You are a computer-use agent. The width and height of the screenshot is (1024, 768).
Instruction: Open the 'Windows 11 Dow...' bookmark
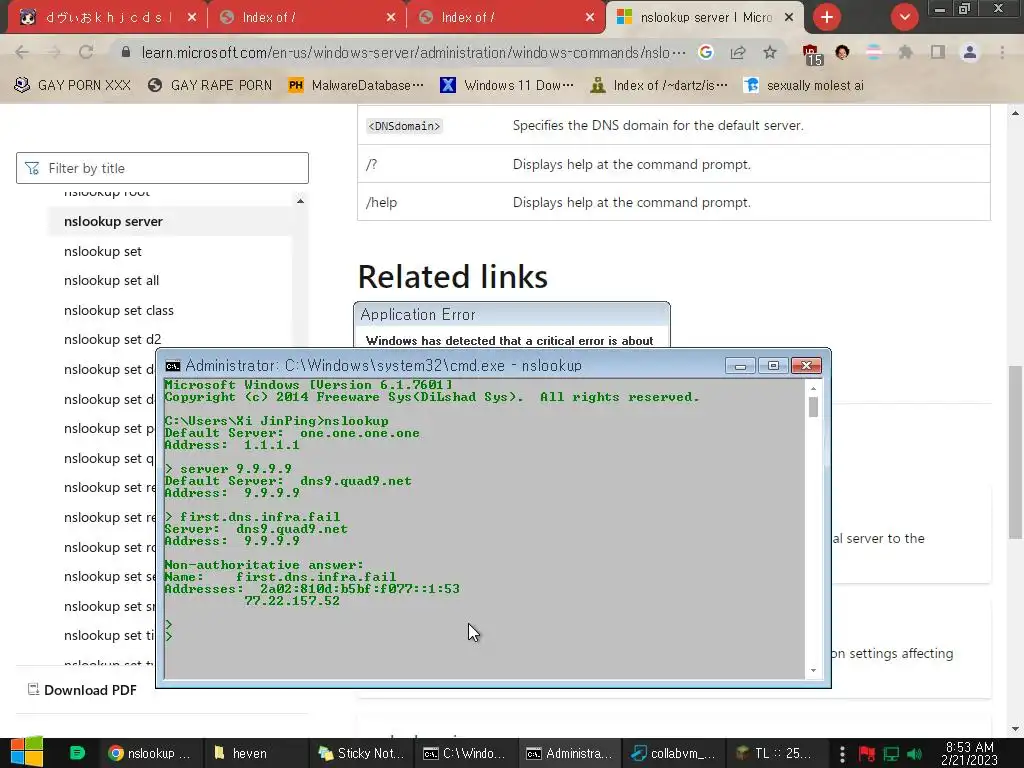click(x=507, y=85)
